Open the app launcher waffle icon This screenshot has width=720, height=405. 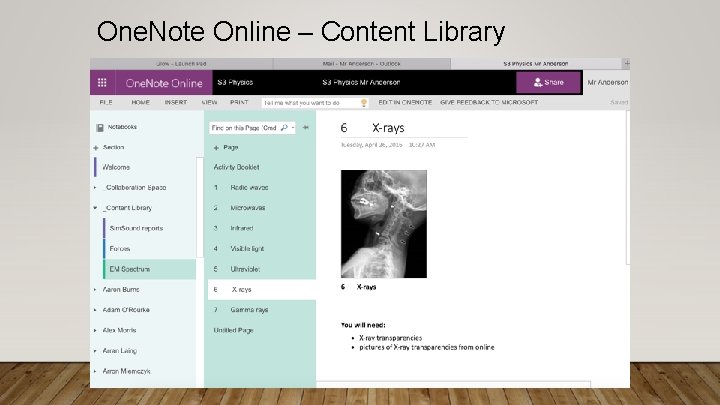(x=102, y=83)
